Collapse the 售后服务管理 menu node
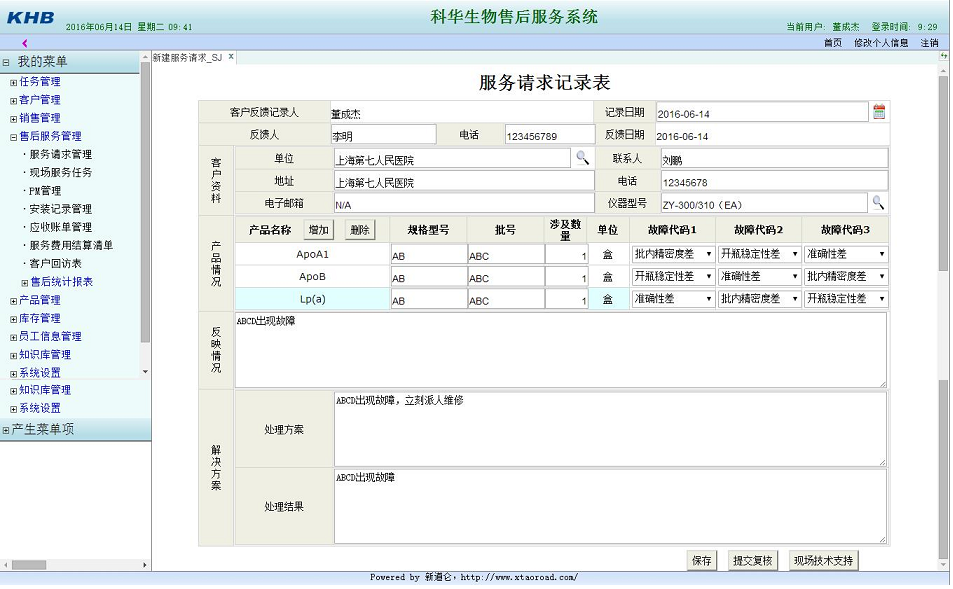The image size is (953, 589). [13, 137]
